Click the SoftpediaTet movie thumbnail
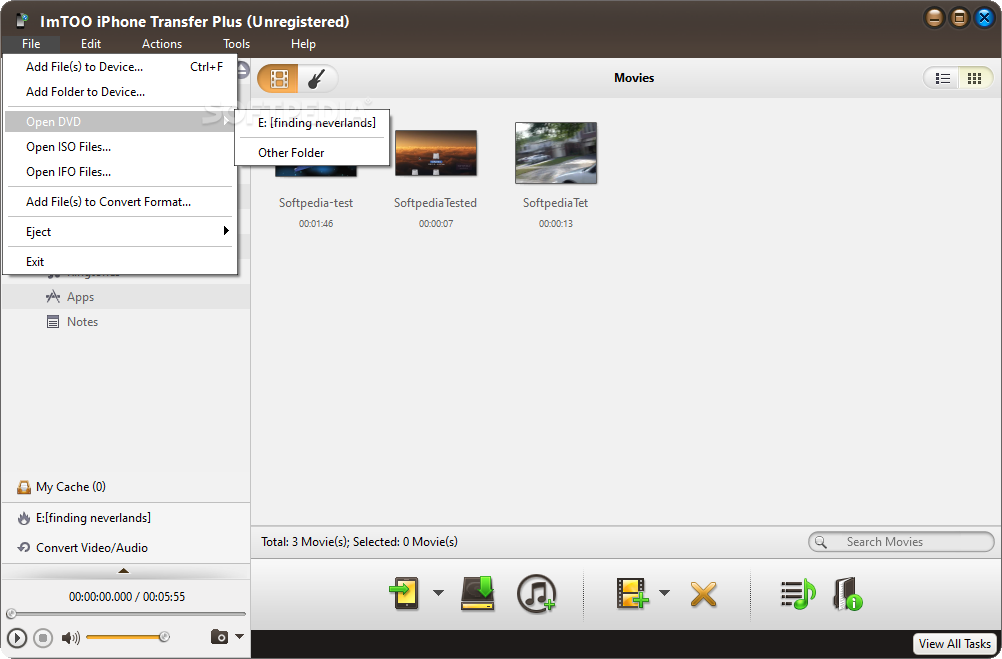Screen dimensions: 1002x659 pos(556,153)
